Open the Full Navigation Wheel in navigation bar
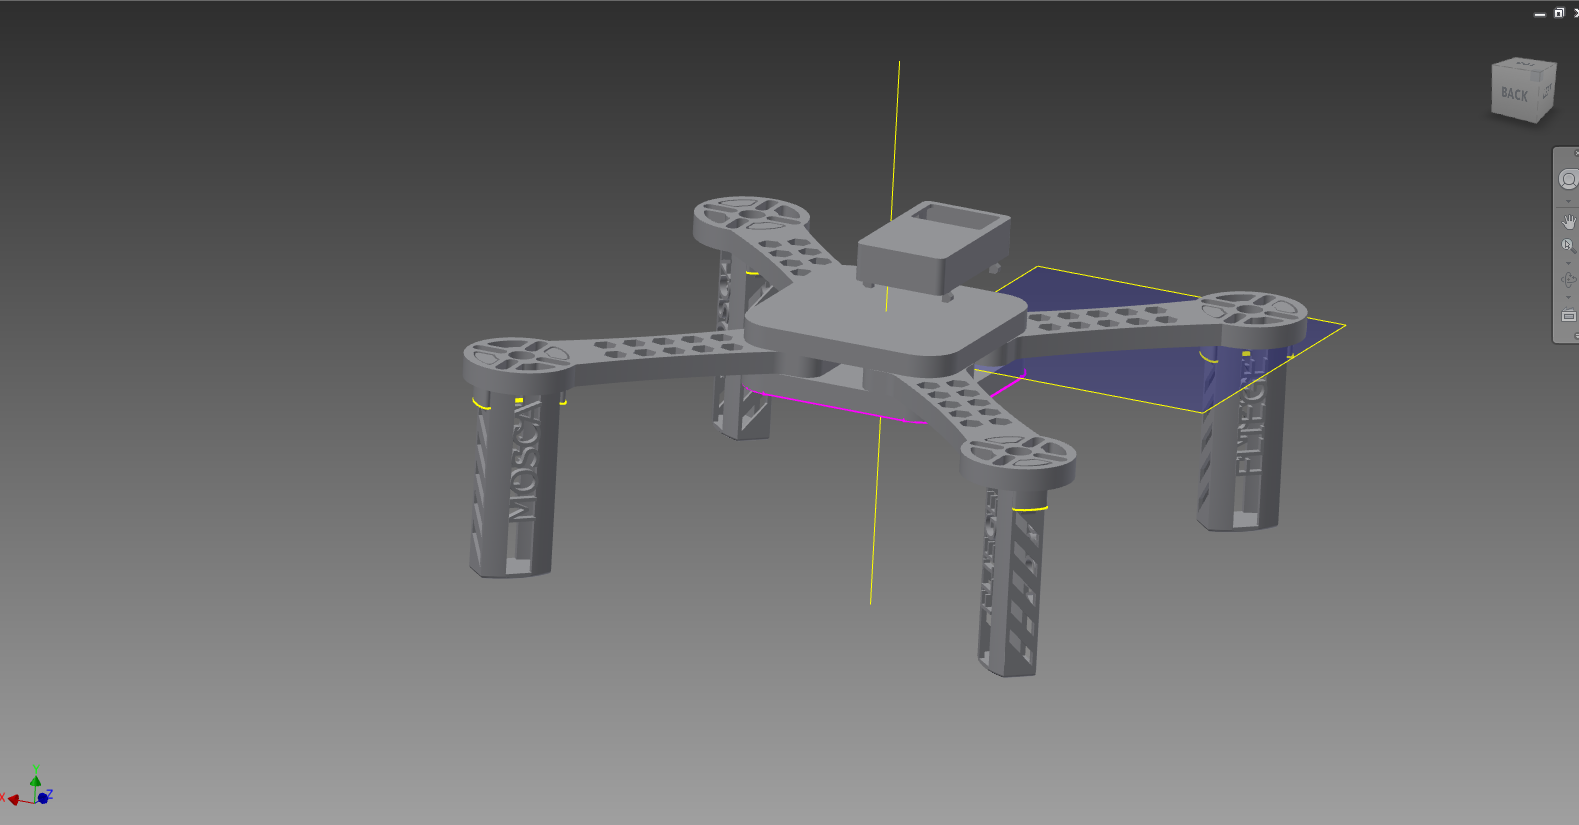1579x825 pixels. point(1568,179)
